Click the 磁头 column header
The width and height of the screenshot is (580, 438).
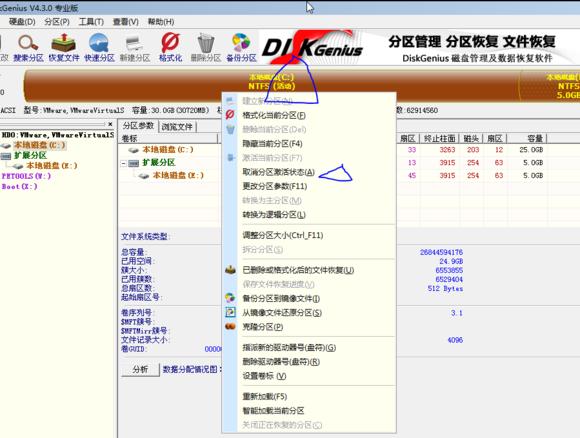click(x=471, y=139)
